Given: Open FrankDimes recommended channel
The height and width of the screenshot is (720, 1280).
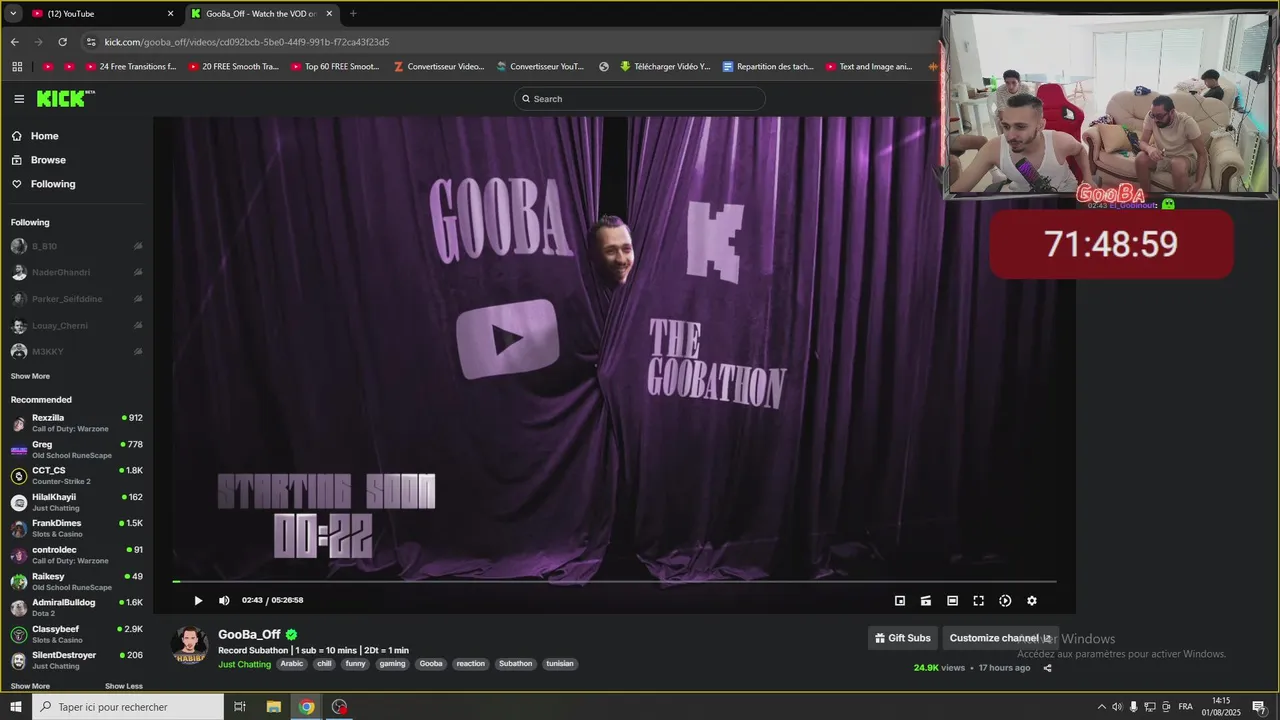Looking at the screenshot, I should click(x=76, y=528).
